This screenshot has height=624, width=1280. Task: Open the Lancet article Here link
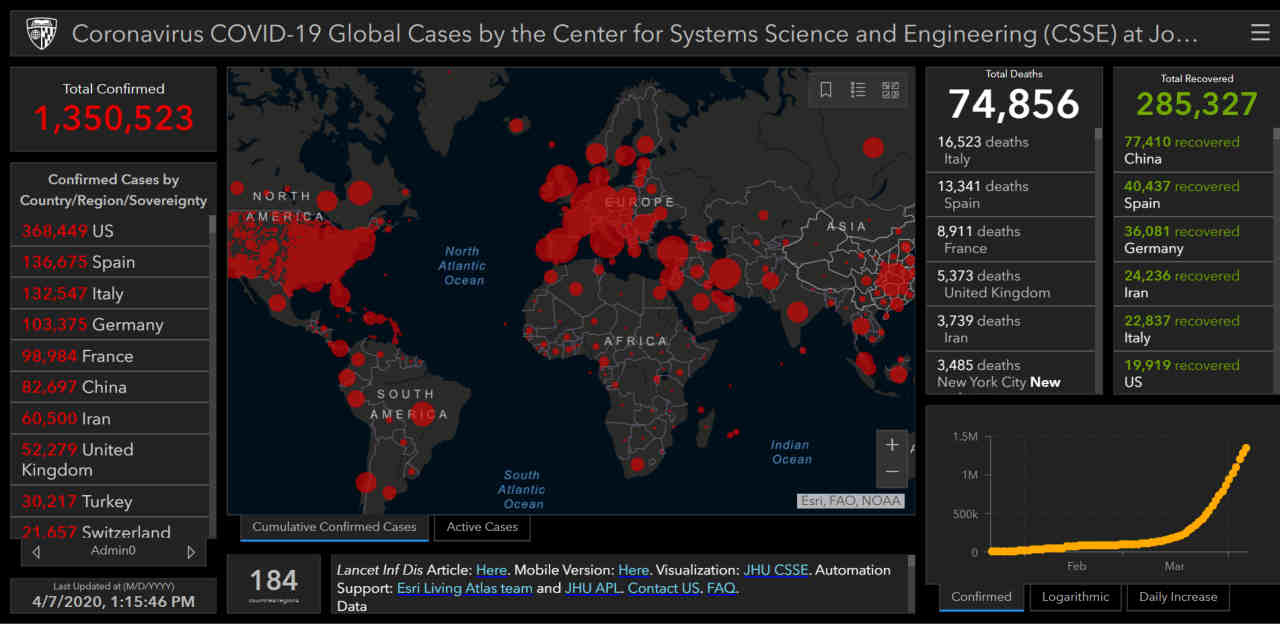[491, 570]
